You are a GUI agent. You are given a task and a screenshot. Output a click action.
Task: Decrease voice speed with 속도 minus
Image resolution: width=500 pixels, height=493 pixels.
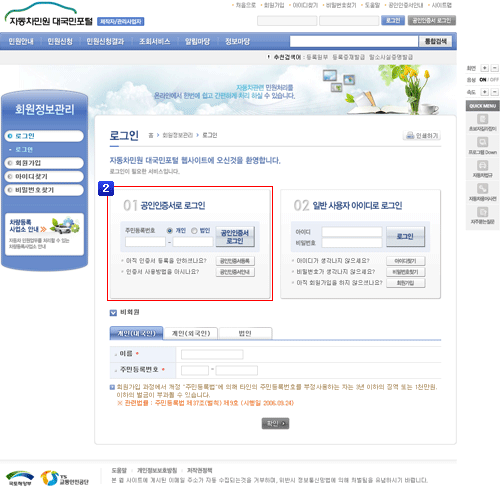click(x=495, y=92)
